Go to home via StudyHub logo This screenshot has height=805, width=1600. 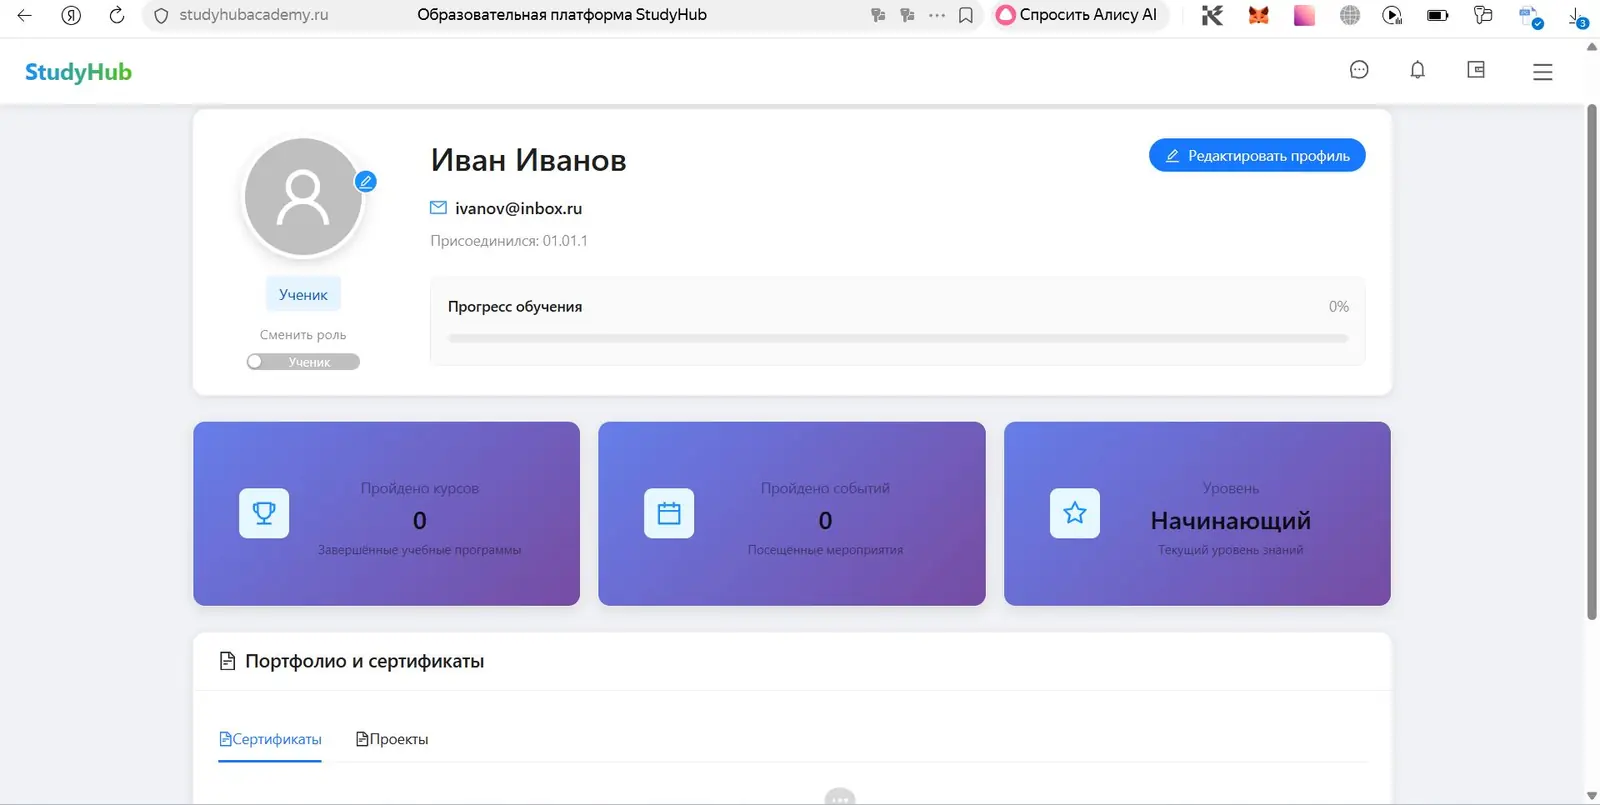(x=78, y=72)
